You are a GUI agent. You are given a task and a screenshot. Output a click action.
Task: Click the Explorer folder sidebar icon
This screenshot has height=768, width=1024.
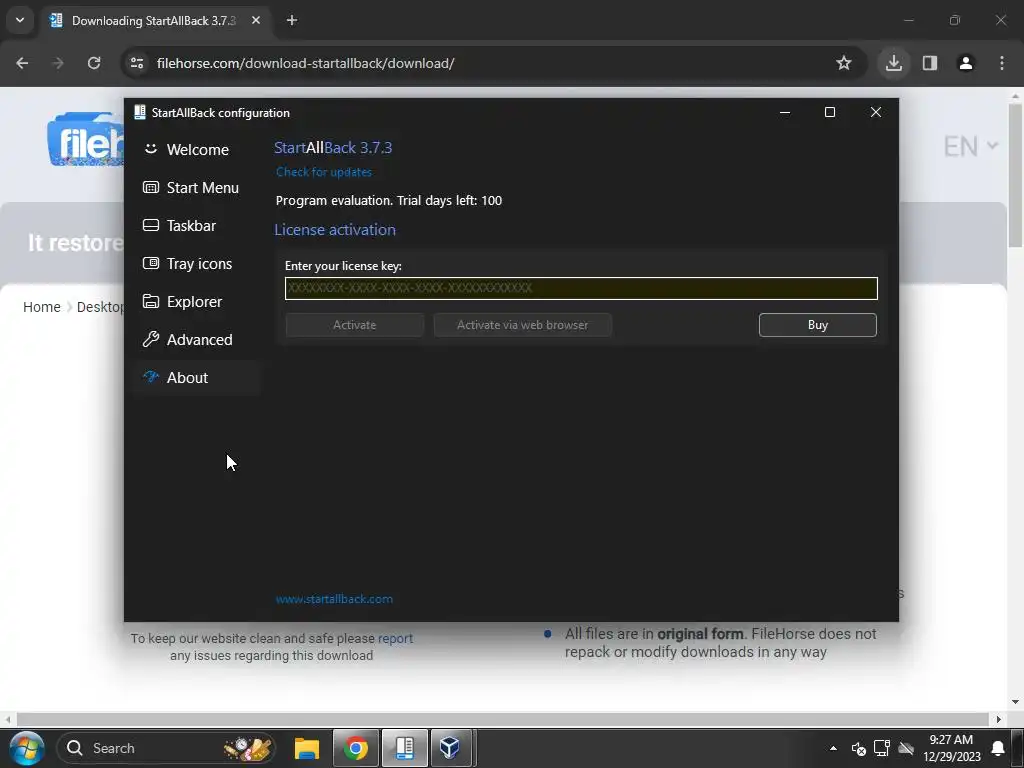click(x=151, y=301)
